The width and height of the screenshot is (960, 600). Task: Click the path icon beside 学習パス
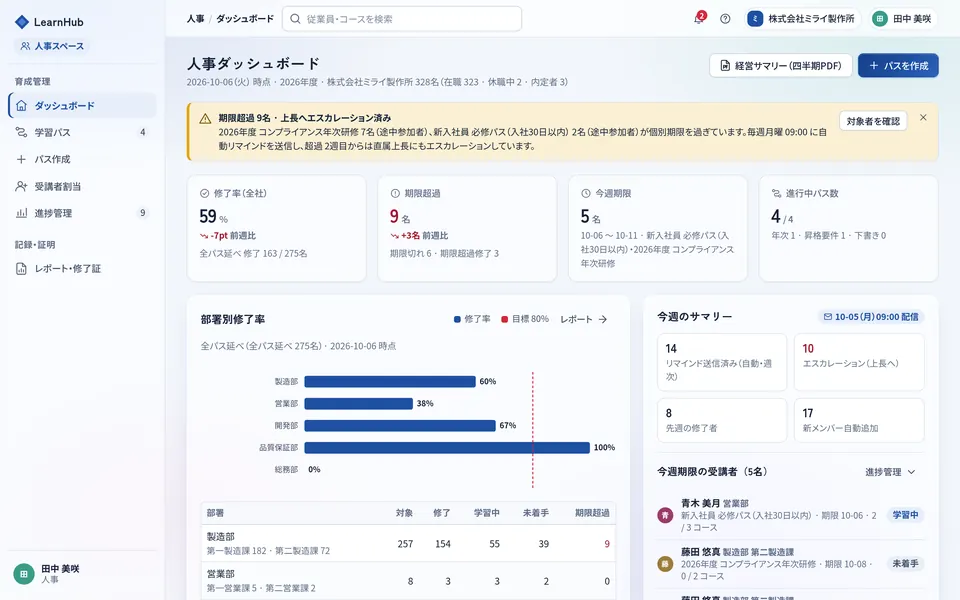pyautogui.click(x=21, y=132)
